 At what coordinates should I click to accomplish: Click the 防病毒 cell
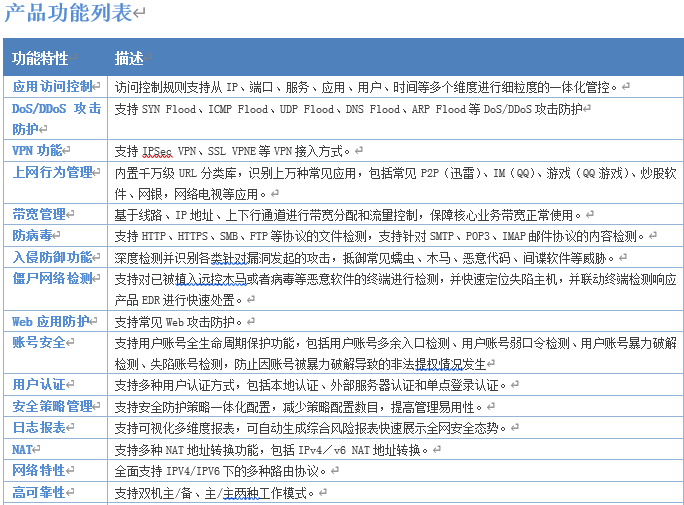tap(55, 235)
